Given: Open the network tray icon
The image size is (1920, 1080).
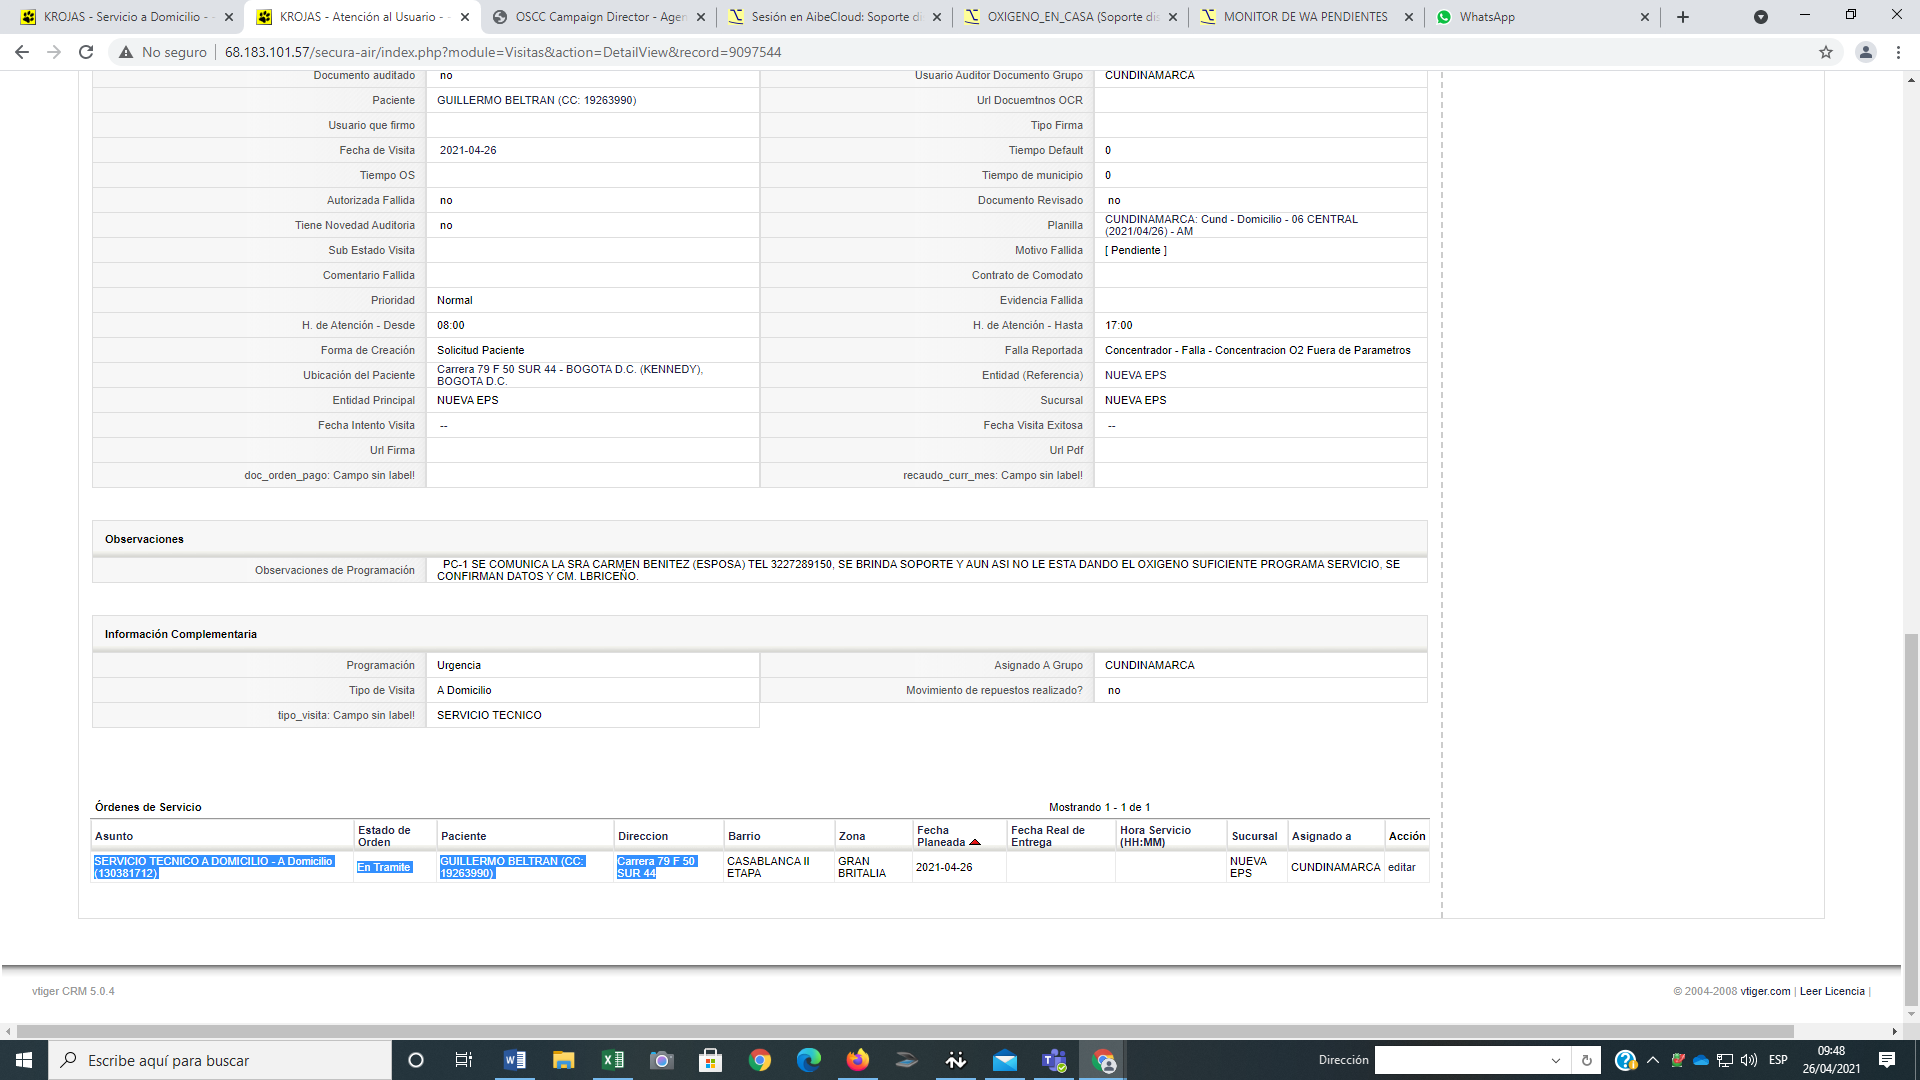Looking at the screenshot, I should [x=1725, y=1060].
